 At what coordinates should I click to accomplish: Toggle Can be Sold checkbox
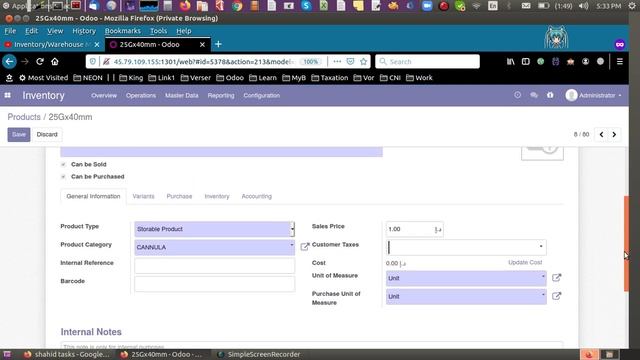[63, 164]
